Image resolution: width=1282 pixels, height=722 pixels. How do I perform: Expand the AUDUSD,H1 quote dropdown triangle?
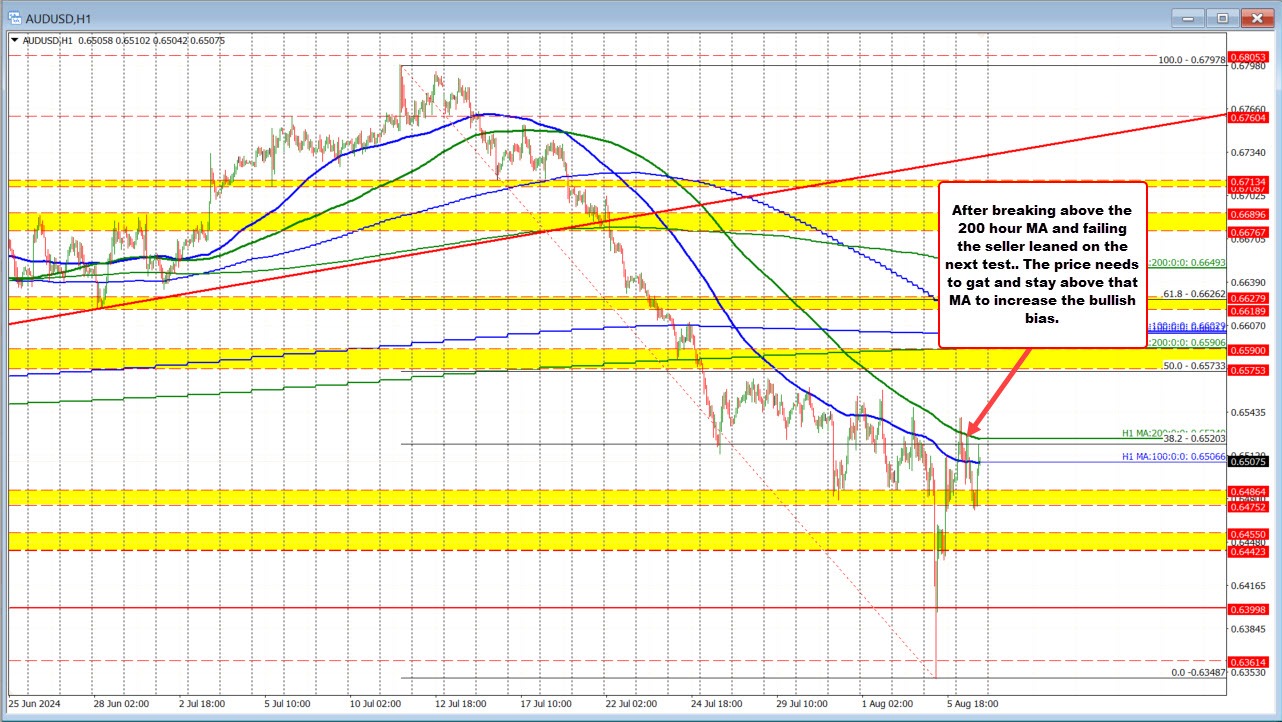(x=16, y=41)
